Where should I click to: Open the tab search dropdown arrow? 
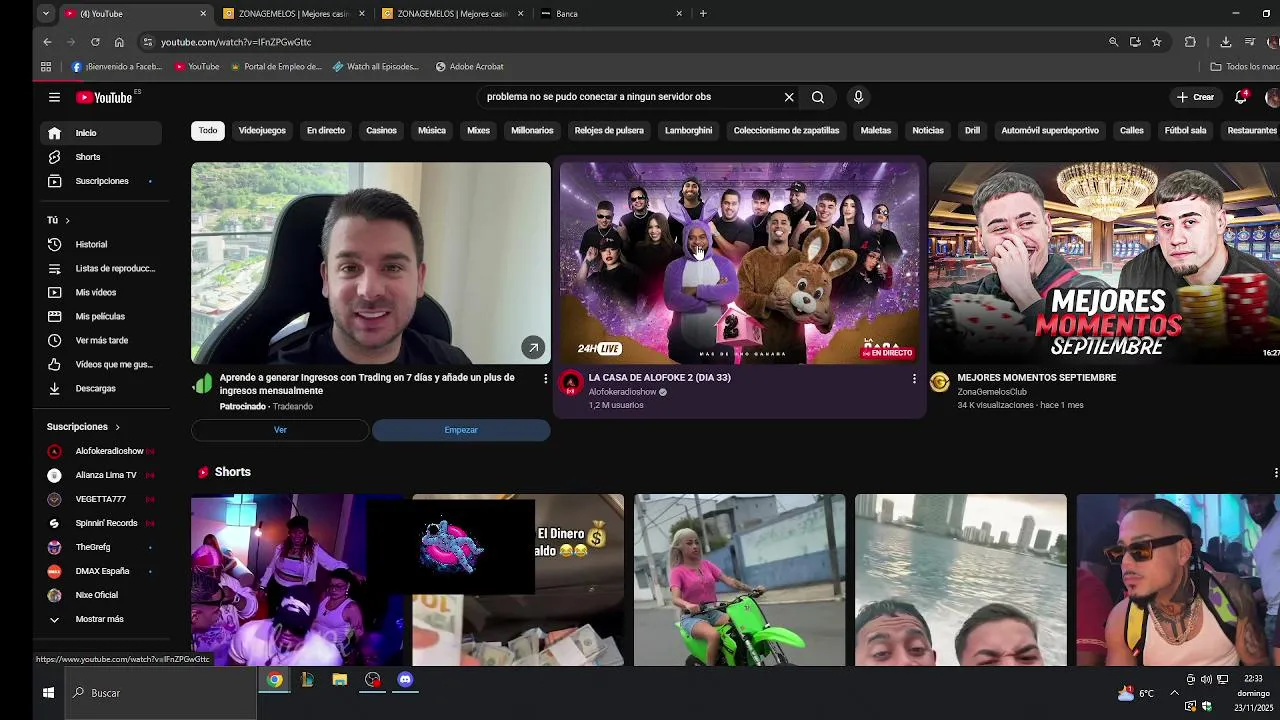[x=46, y=14]
